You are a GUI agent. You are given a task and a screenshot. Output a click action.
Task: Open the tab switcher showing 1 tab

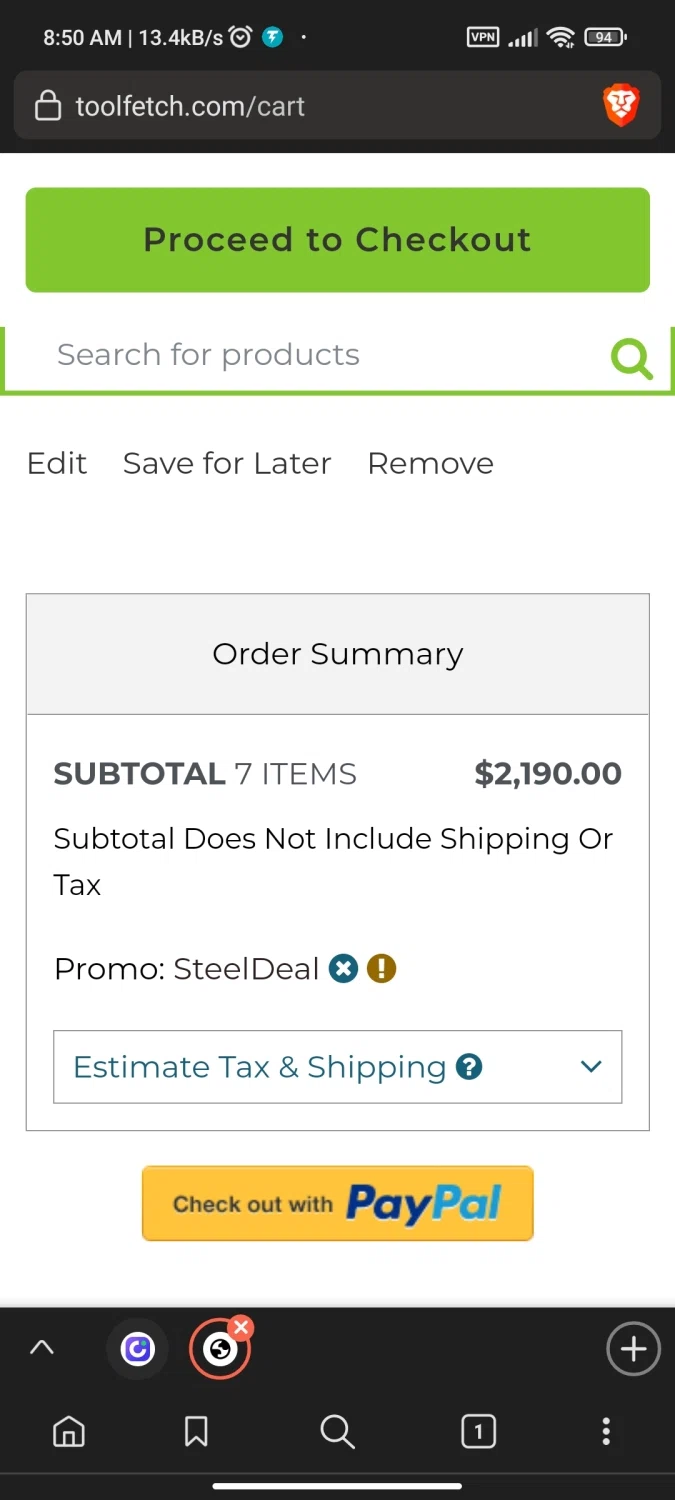(478, 1432)
